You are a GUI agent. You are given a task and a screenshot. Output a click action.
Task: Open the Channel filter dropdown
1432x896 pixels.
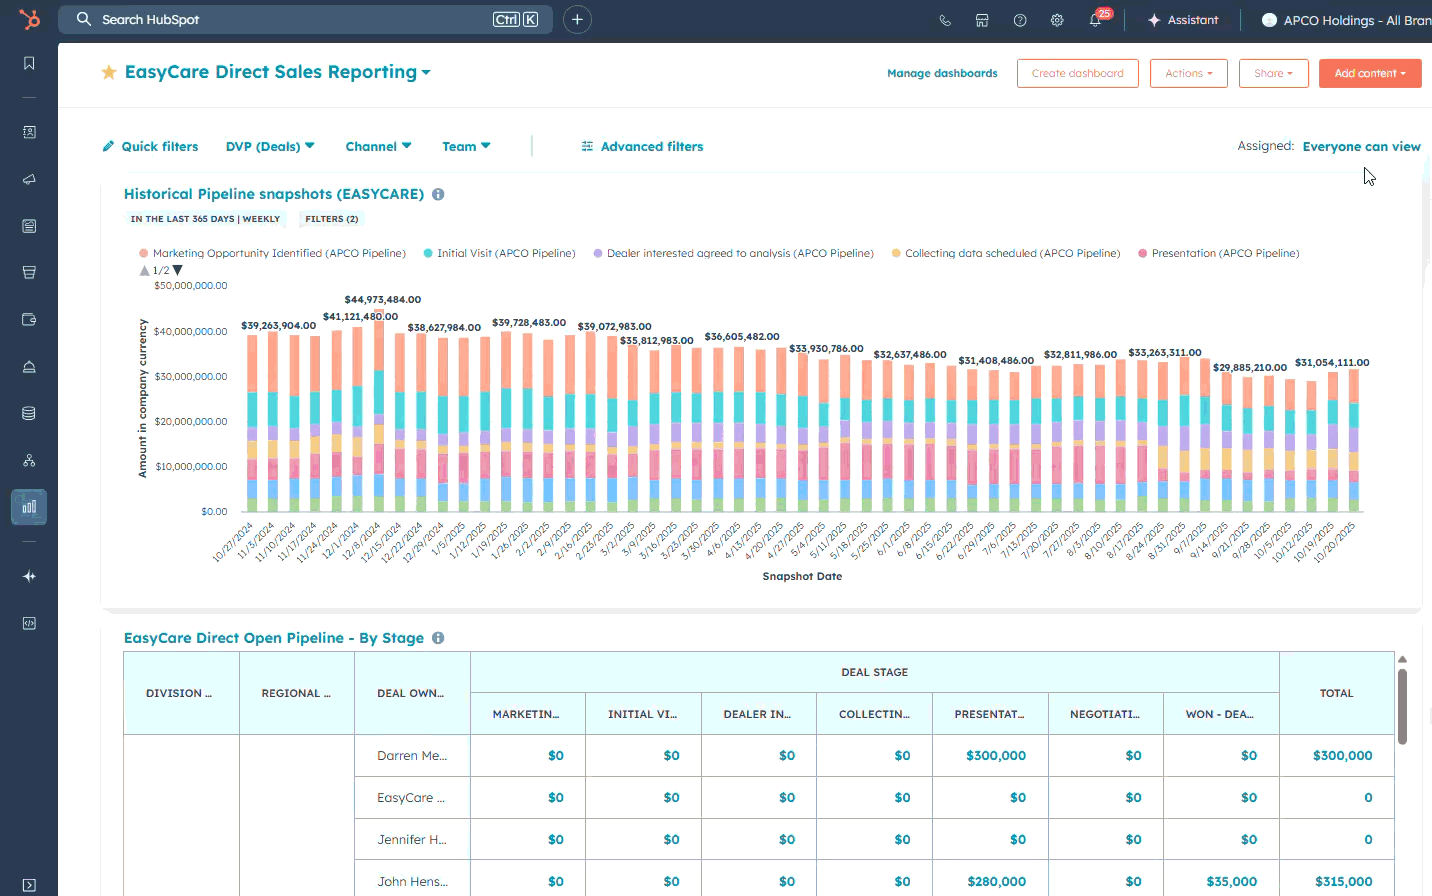[378, 146]
